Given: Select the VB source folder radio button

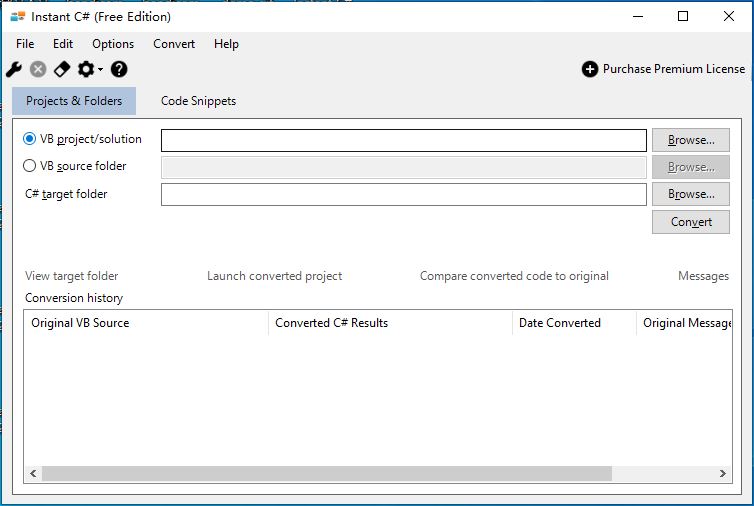Looking at the screenshot, I should [x=30, y=166].
